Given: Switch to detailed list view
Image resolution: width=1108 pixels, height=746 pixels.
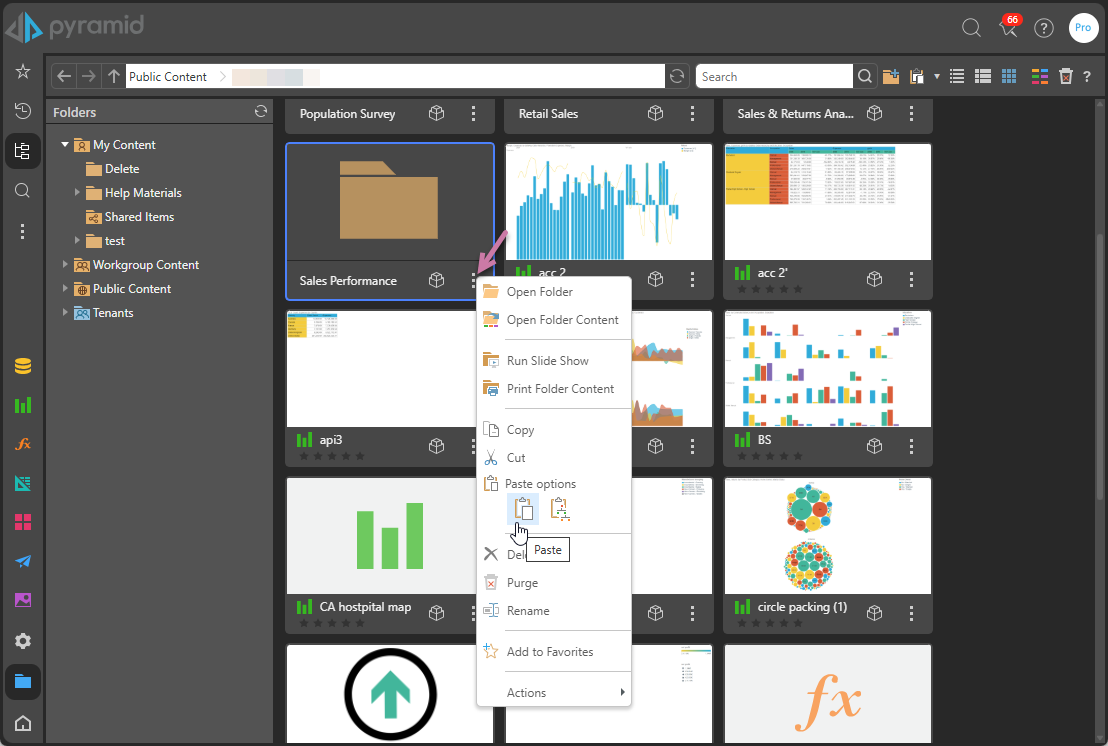Looking at the screenshot, I should [x=982, y=76].
